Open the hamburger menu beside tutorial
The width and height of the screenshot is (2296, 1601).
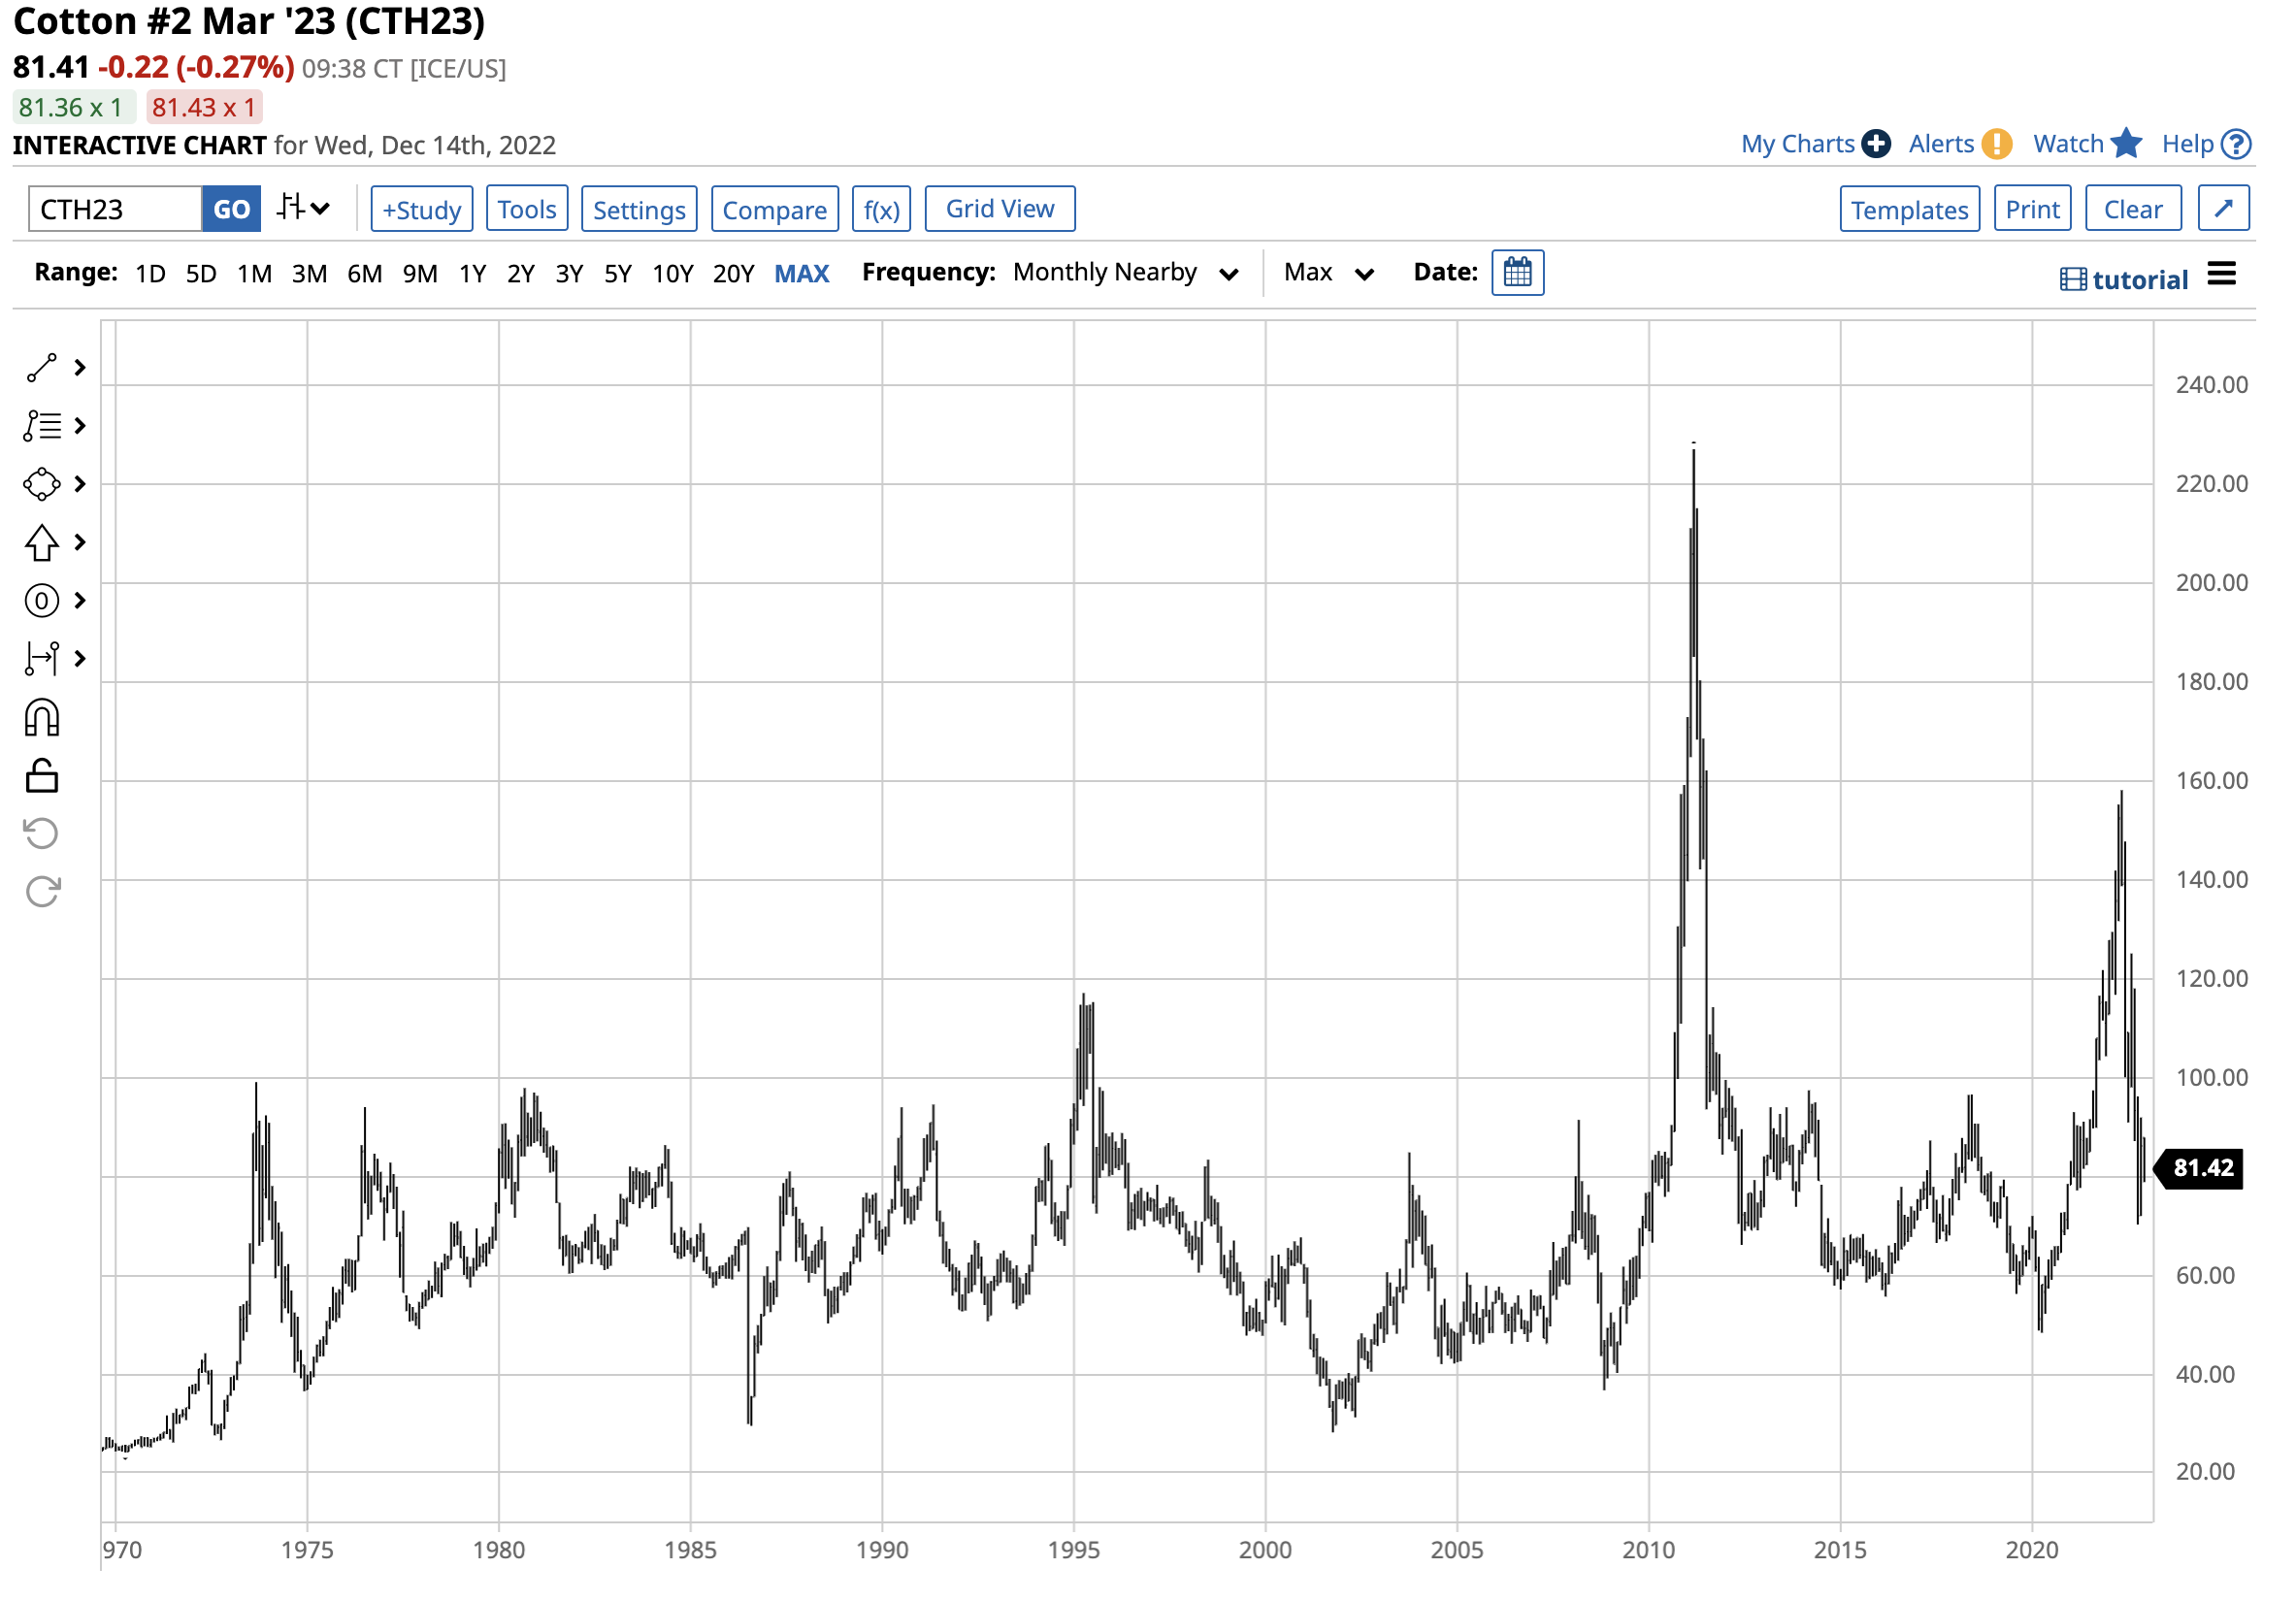coord(2223,274)
